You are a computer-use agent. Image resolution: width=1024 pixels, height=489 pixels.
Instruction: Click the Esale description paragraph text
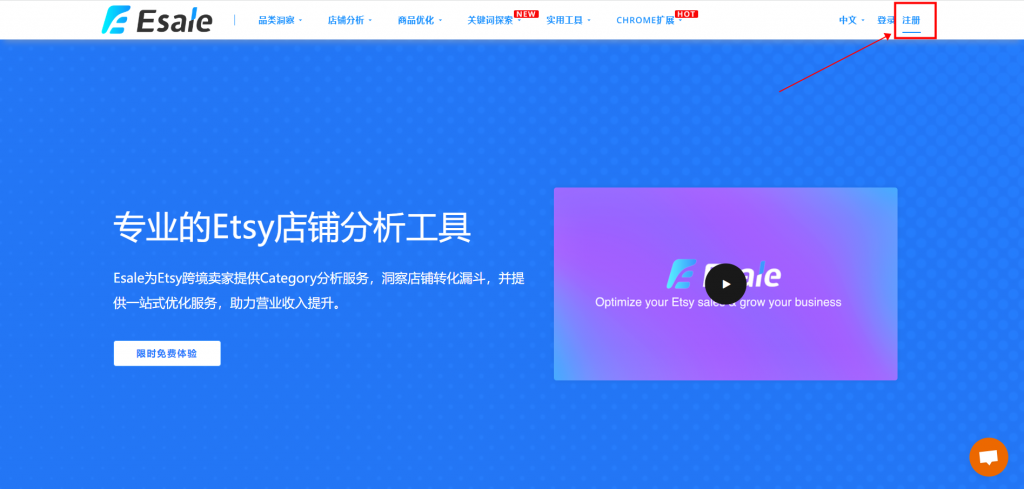pos(319,291)
